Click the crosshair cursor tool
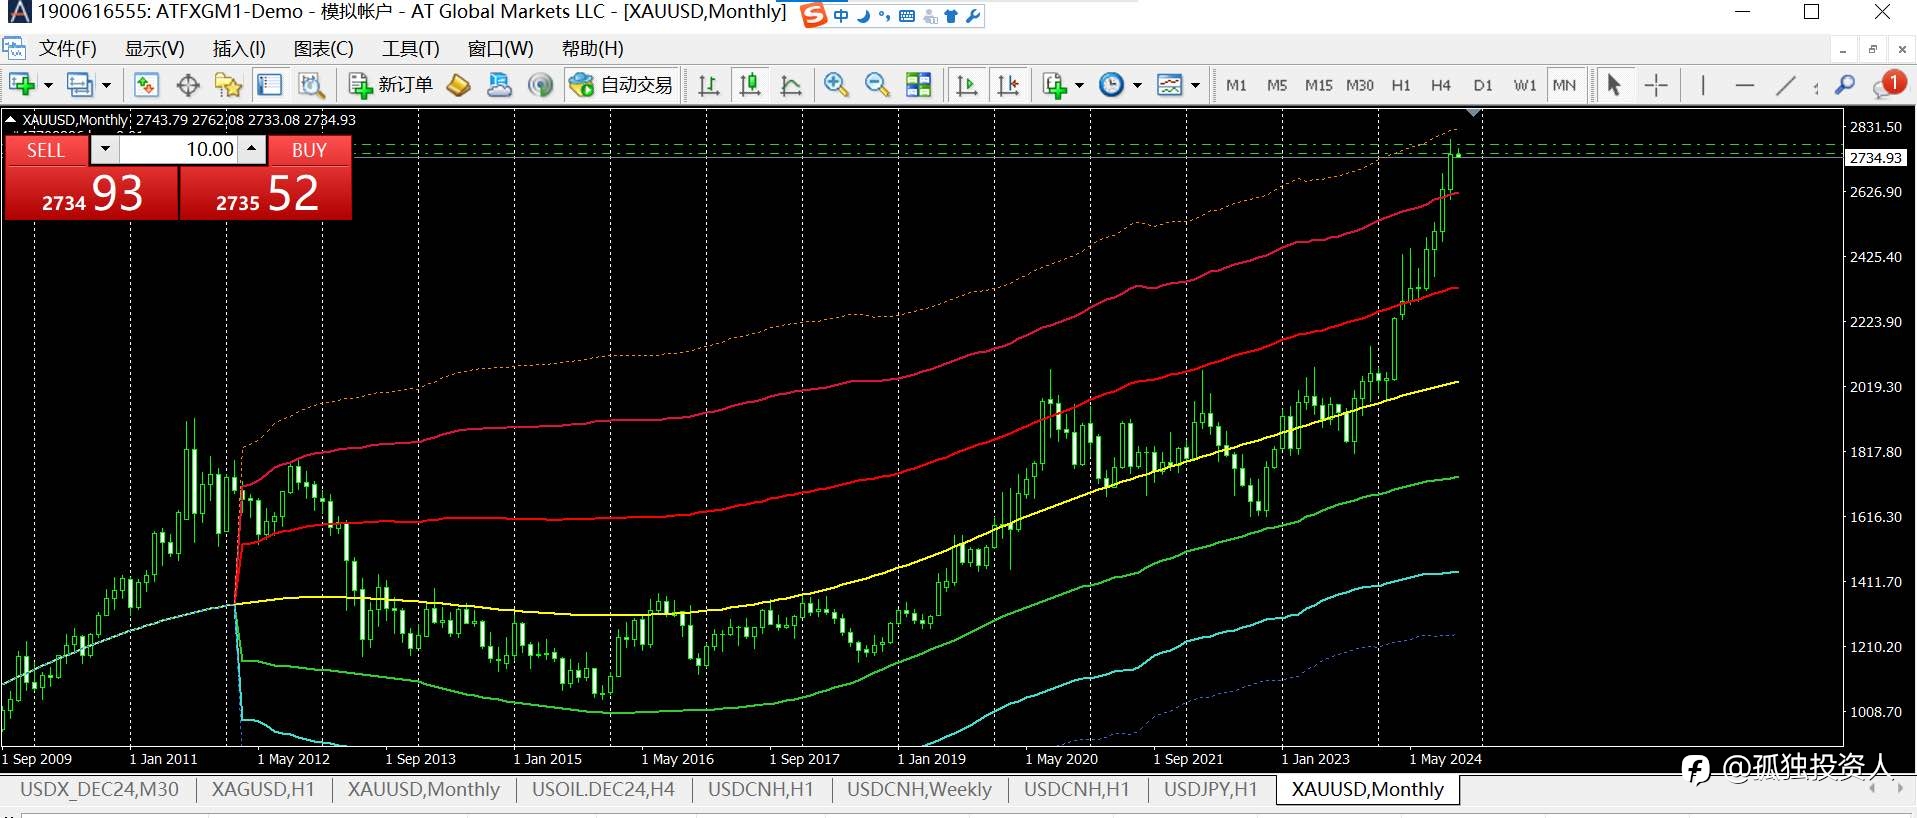This screenshot has width=1917, height=818. (x=1656, y=86)
